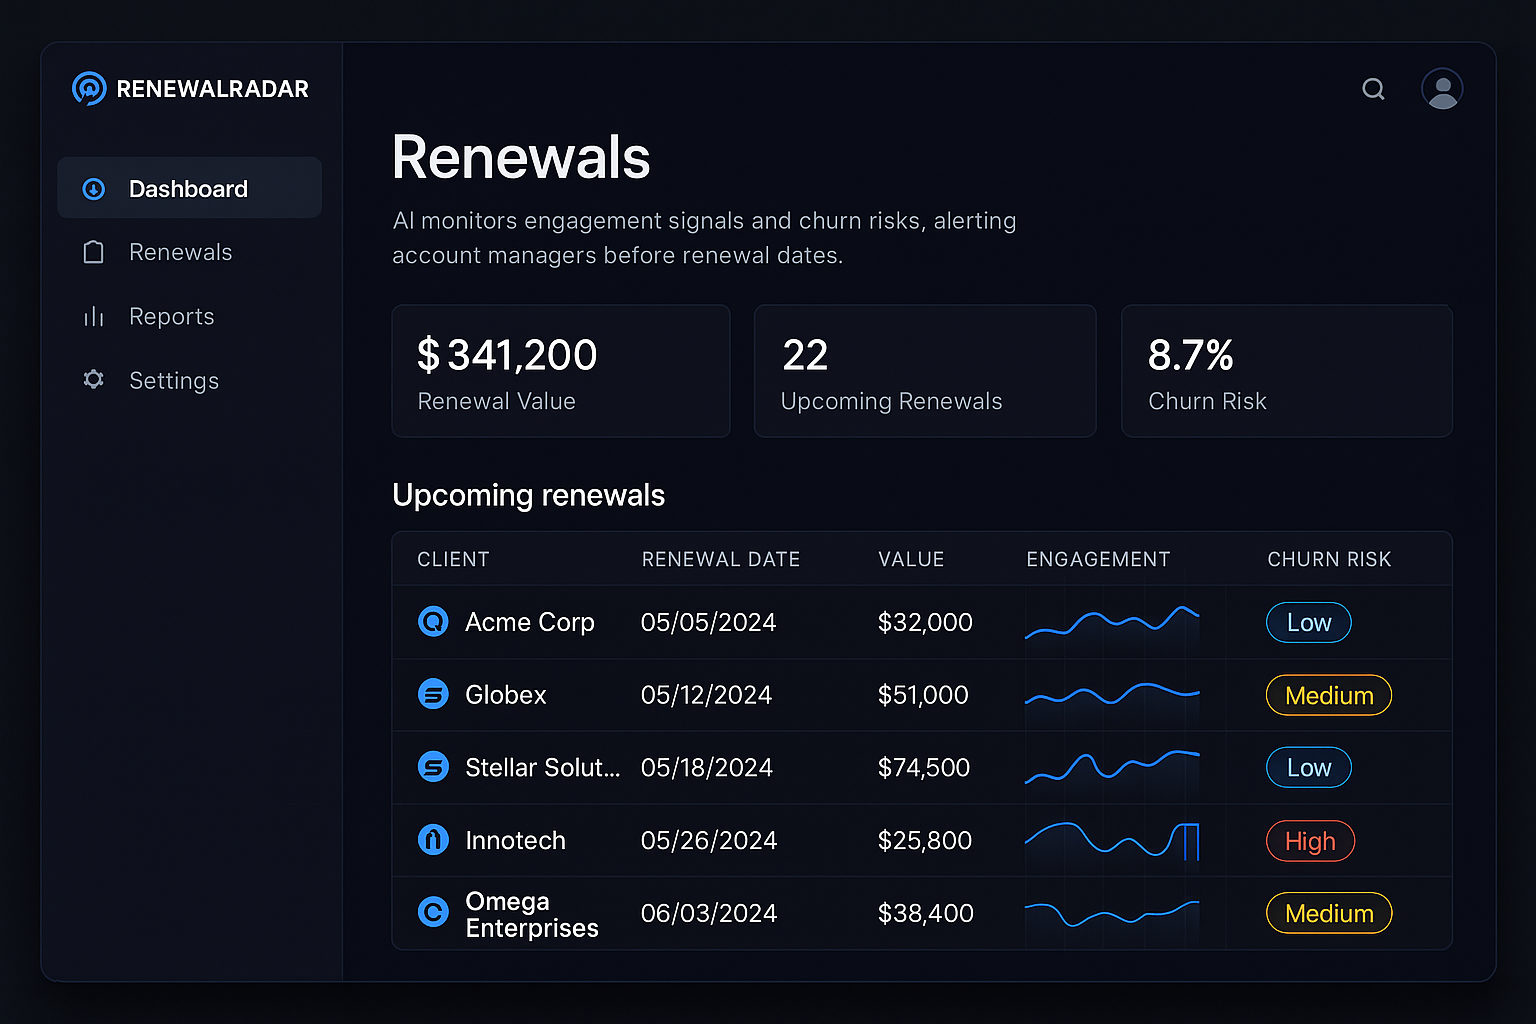
Task: Click the Settings gear icon
Action: click(93, 380)
